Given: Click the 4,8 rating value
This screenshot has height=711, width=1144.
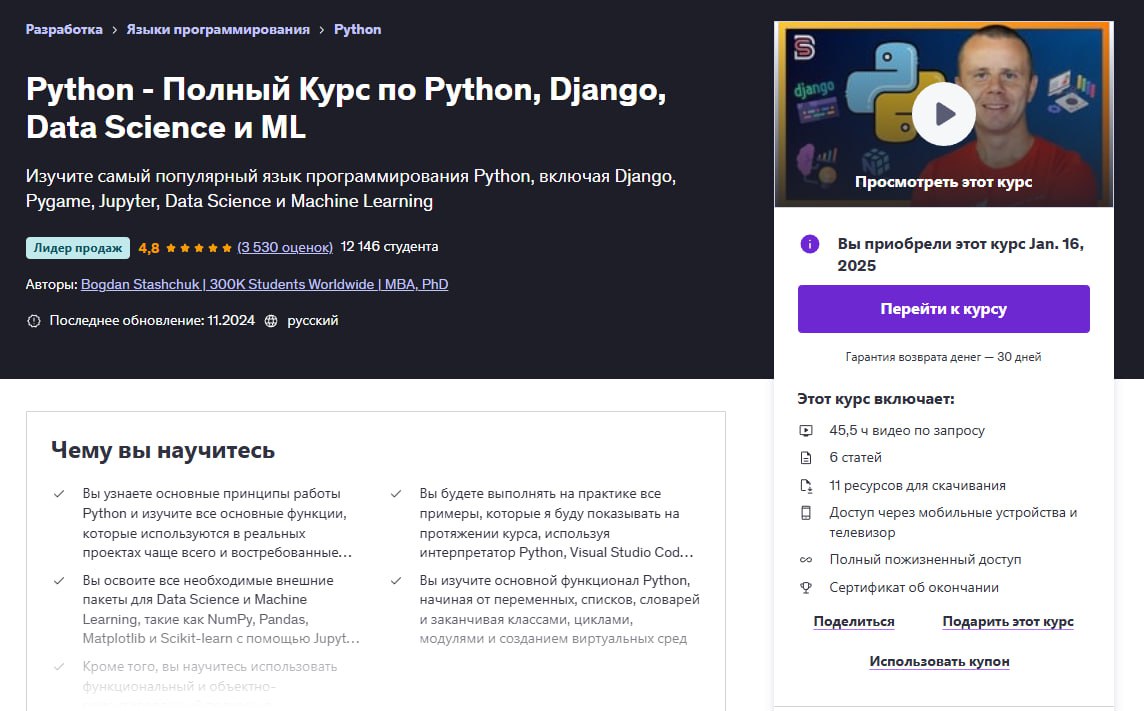Looking at the screenshot, I should pos(149,248).
